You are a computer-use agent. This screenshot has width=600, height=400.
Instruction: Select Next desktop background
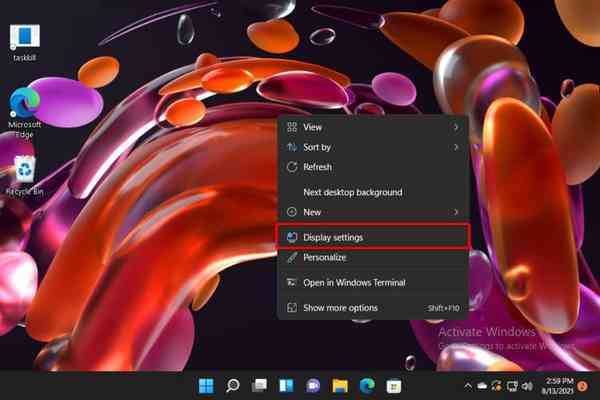372,192
